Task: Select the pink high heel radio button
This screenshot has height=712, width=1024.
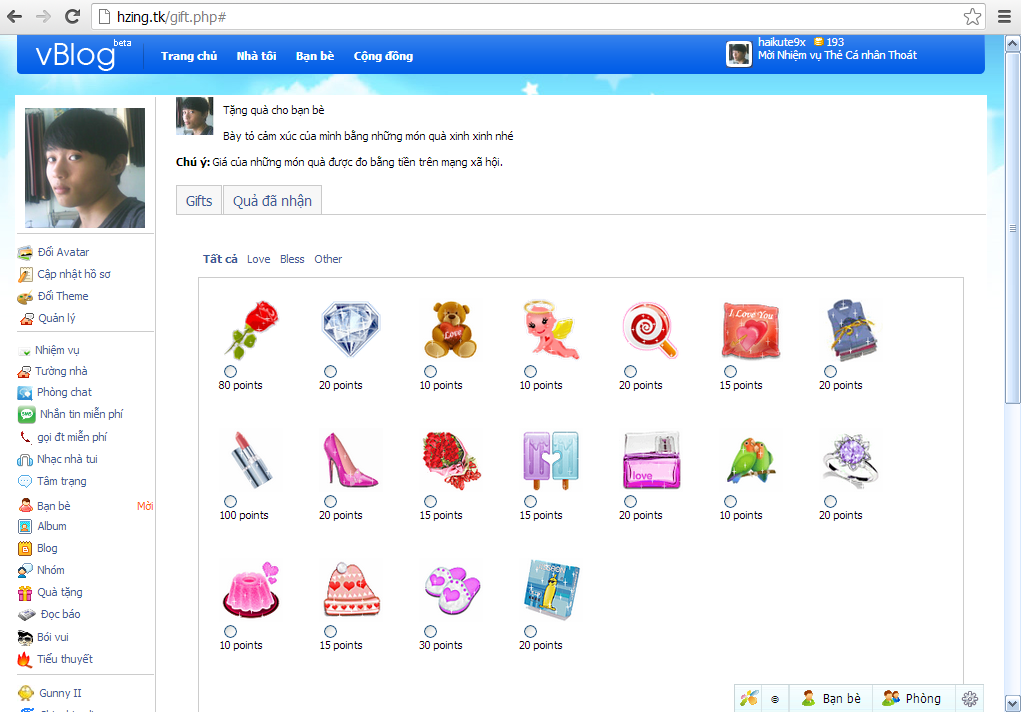Action: click(330, 502)
